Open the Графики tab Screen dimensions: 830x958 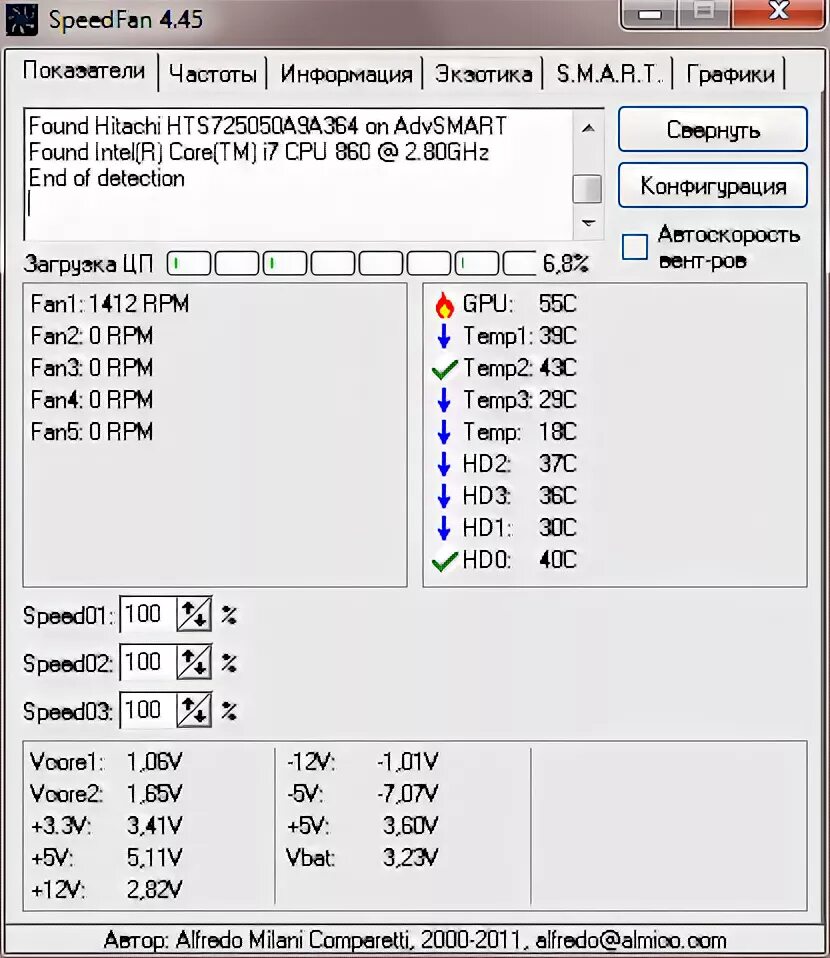click(730, 74)
